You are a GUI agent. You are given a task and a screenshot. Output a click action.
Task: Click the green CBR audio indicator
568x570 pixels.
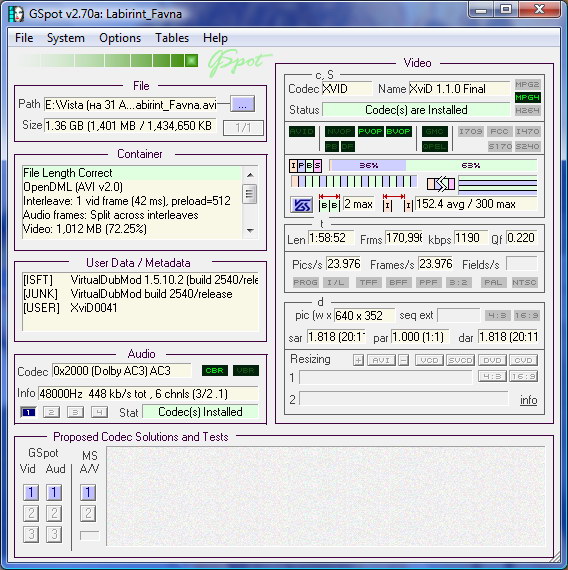pyautogui.click(x=215, y=370)
